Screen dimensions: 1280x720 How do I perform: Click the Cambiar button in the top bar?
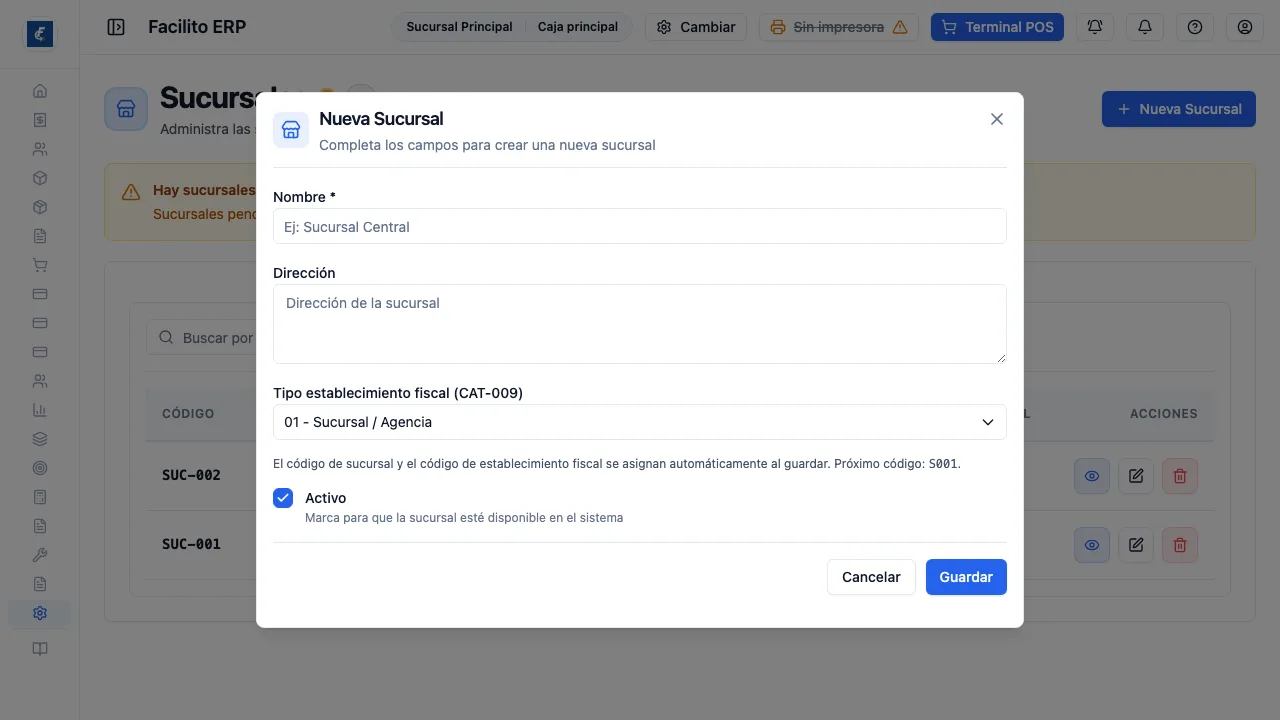point(696,27)
